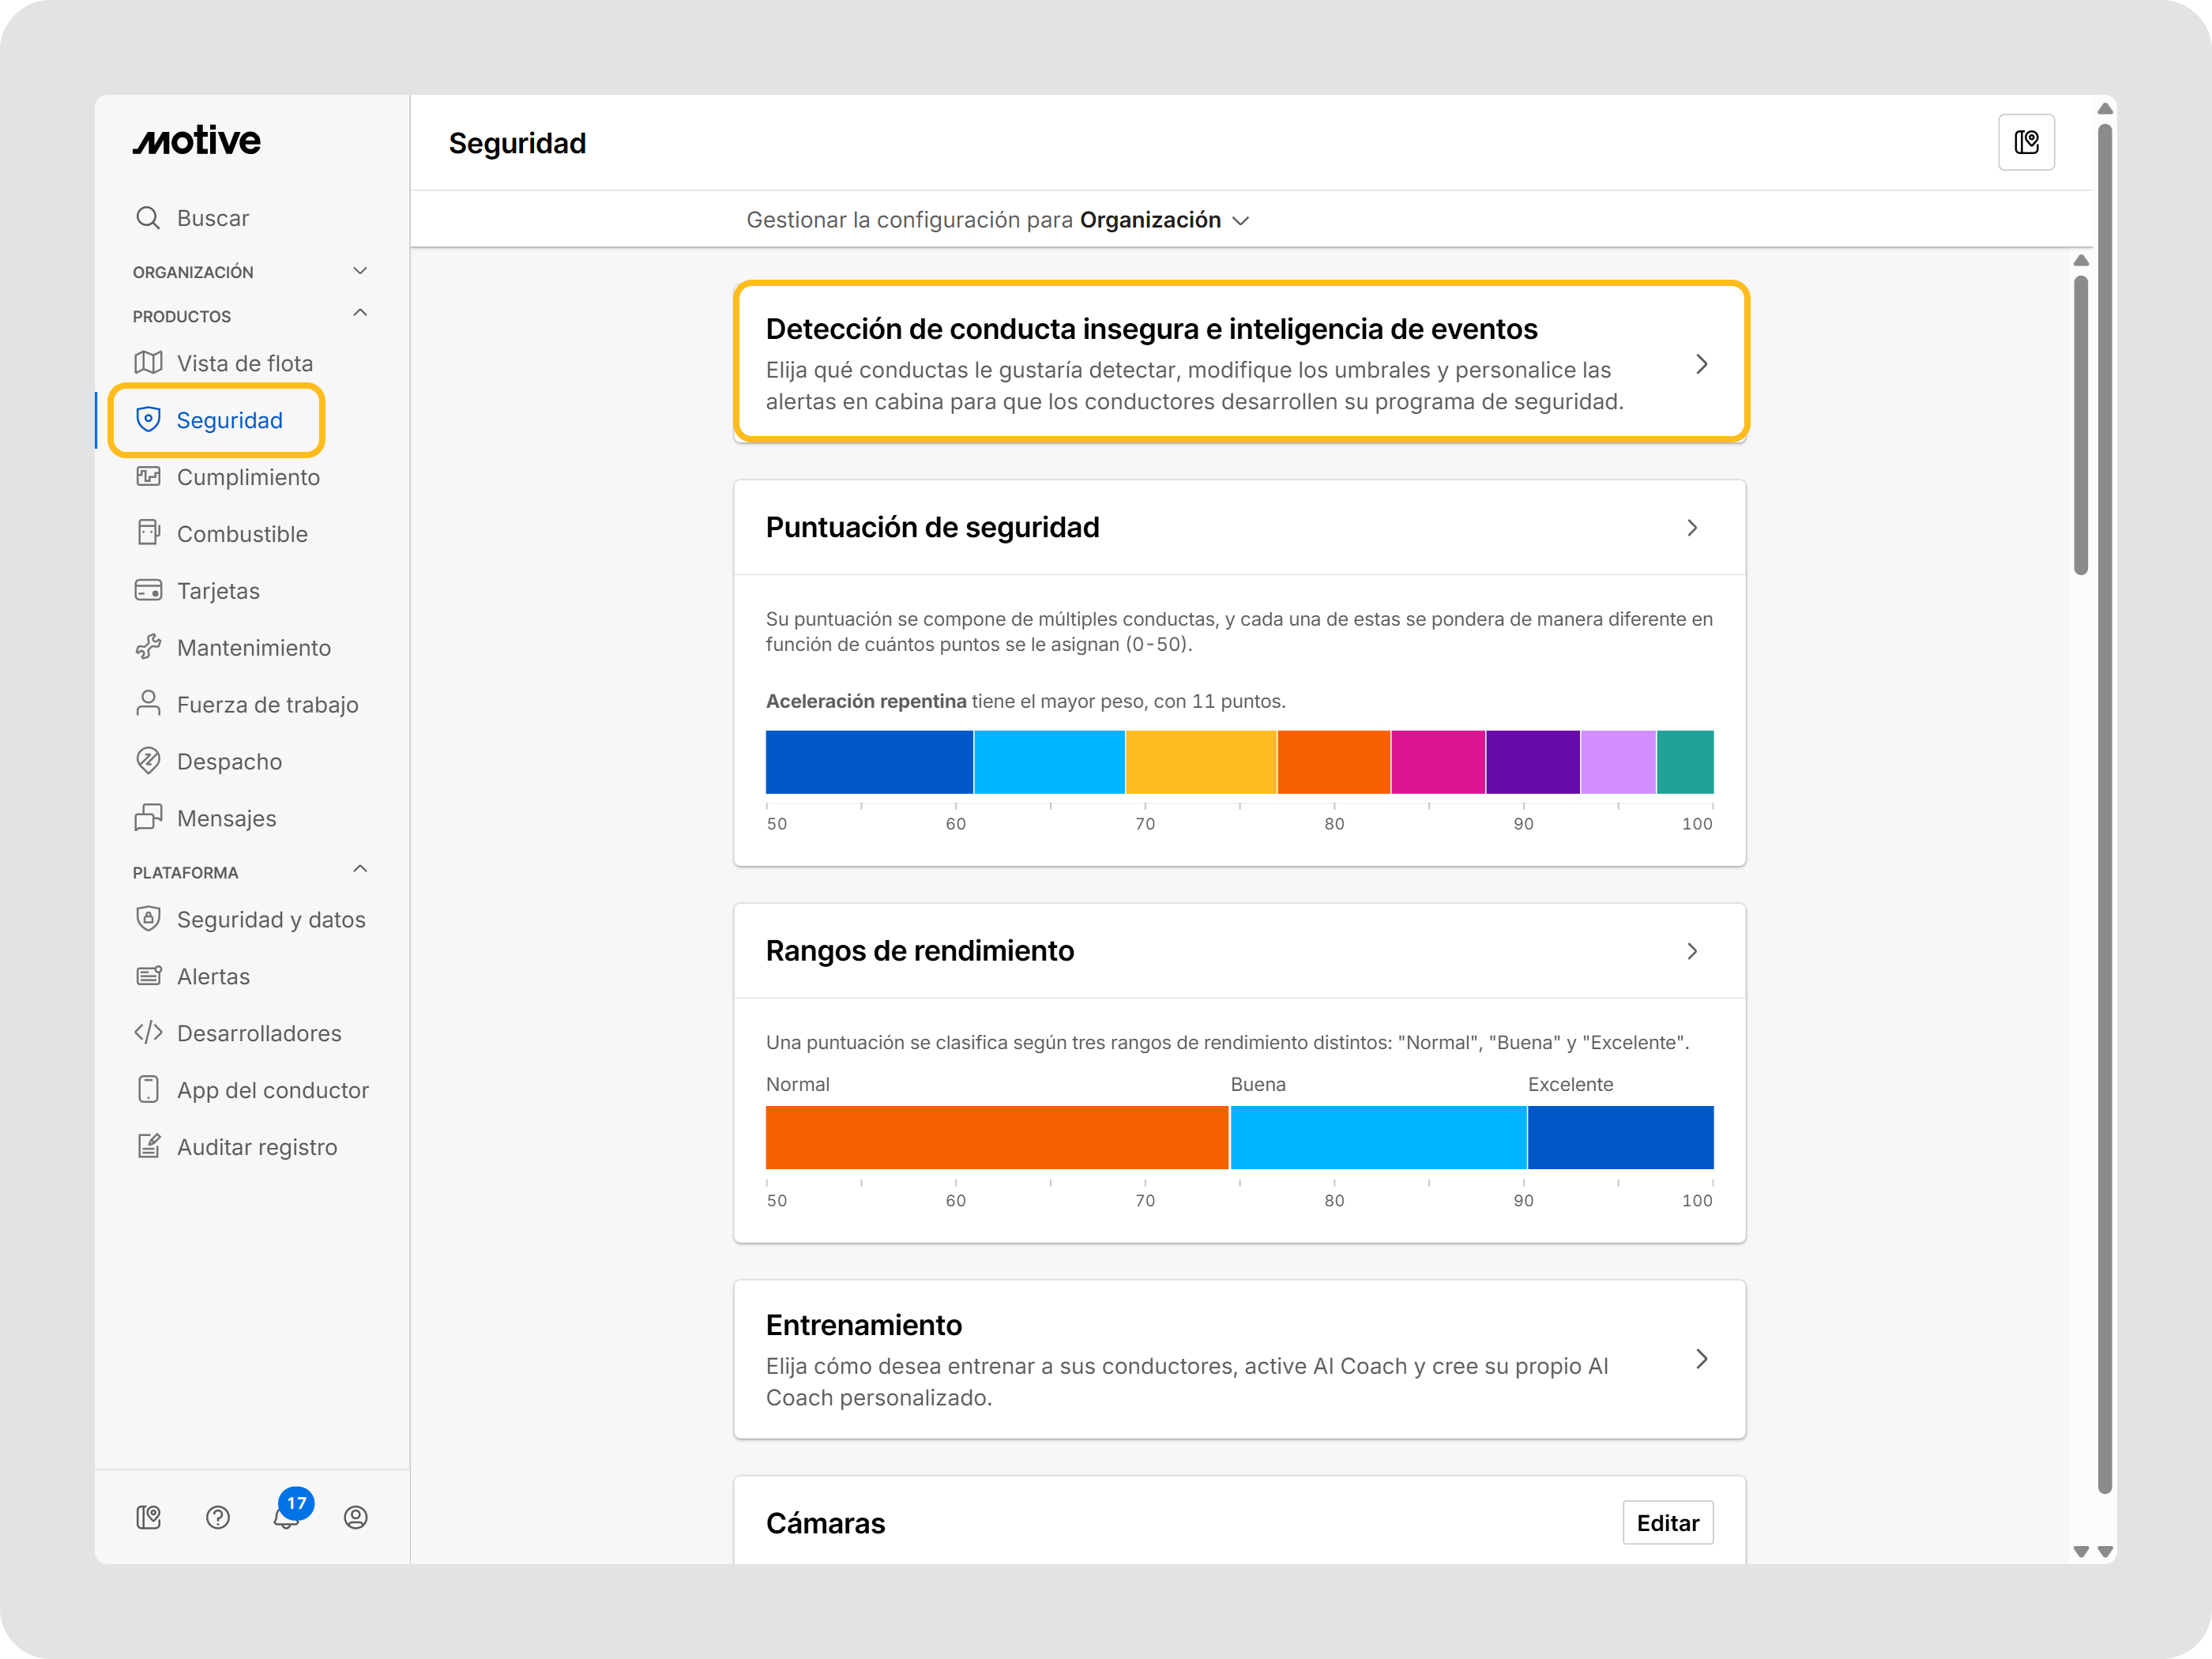Click the map icon in bottom sidebar
Image resolution: width=2212 pixels, height=1659 pixels.
tap(149, 1517)
